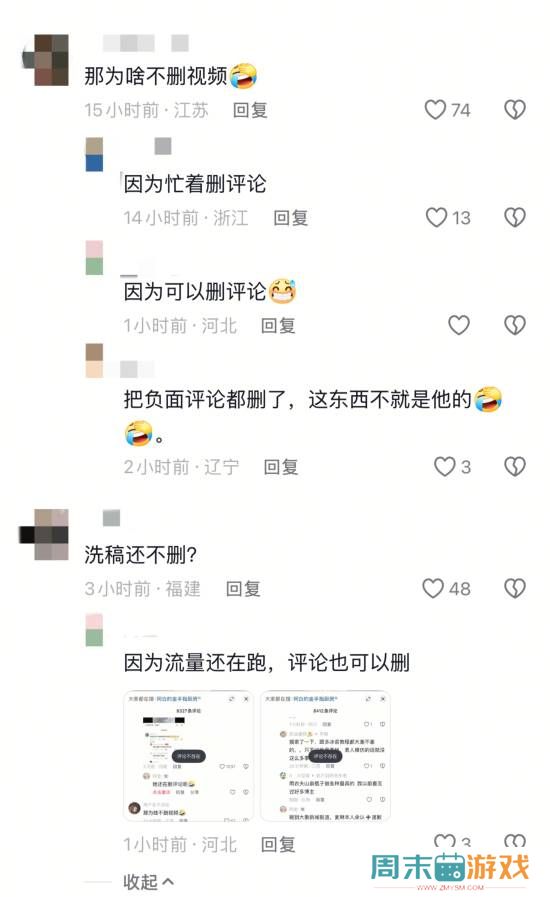Like the '洗稿还不删?' comment with 48 likes
The image size is (550, 897).
(x=433, y=588)
